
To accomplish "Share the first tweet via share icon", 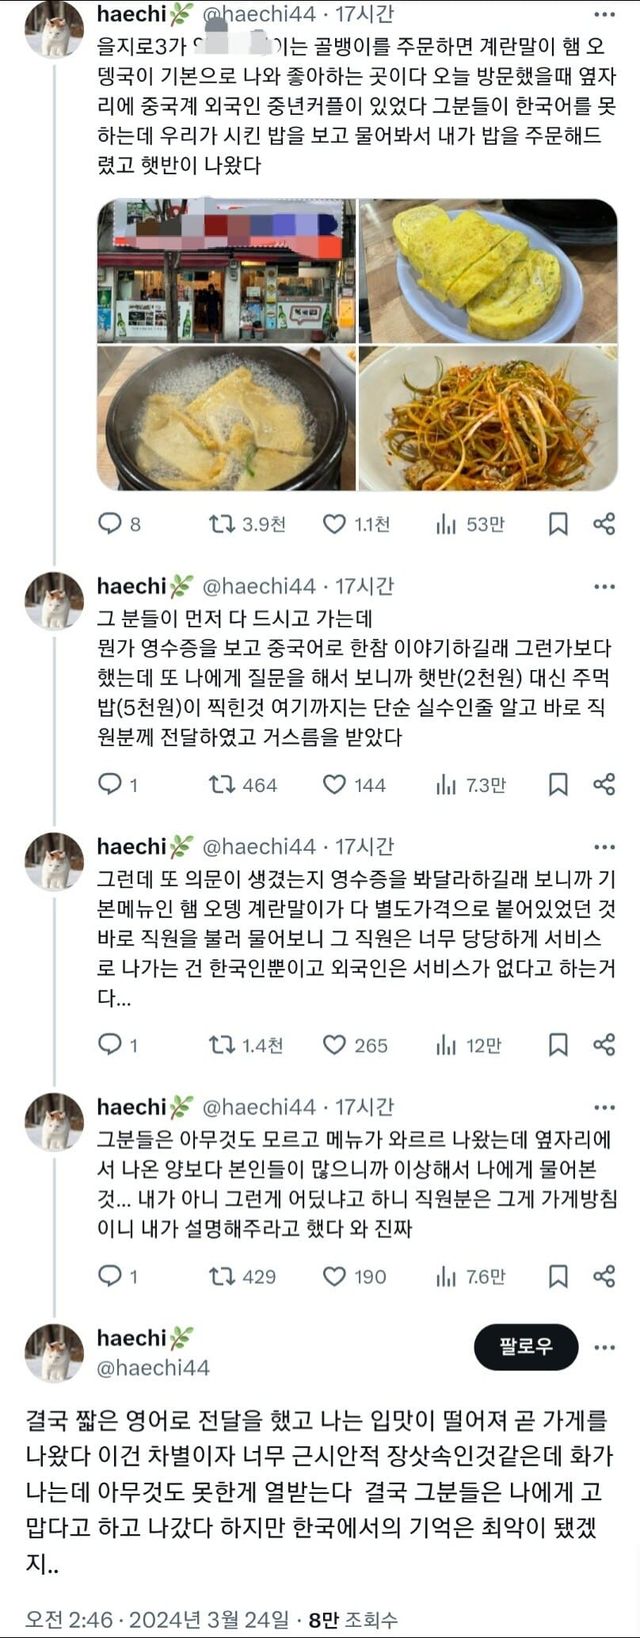I will [x=604, y=523].
